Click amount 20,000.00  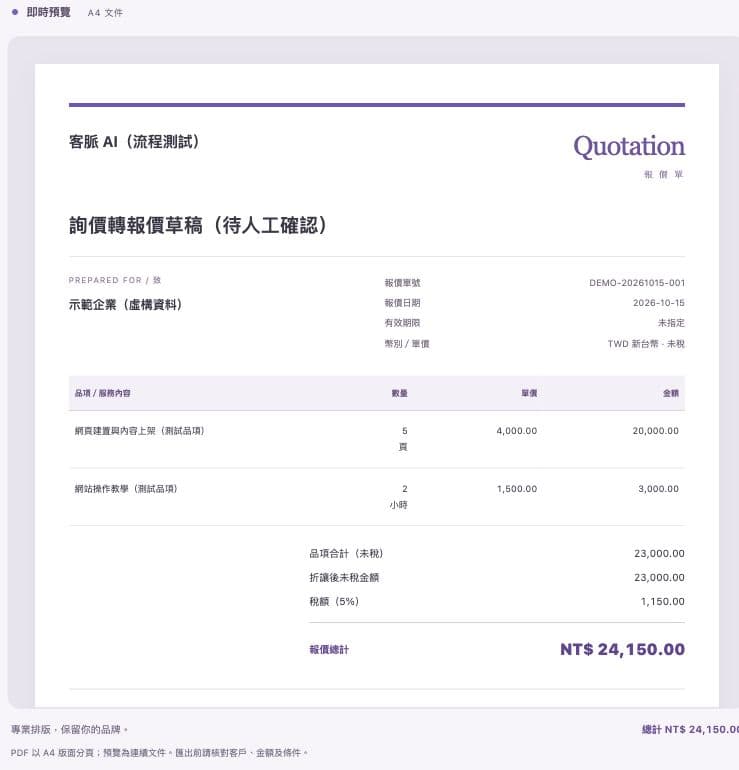(656, 431)
